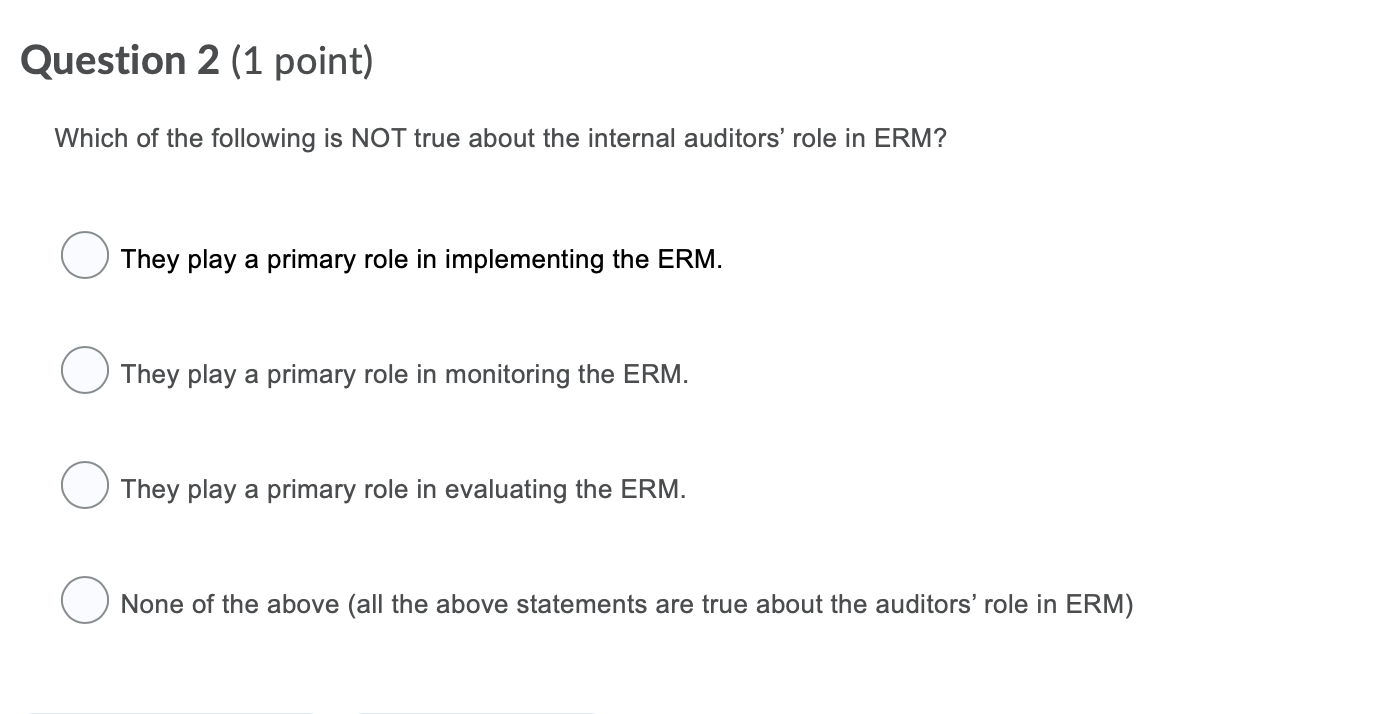Click the answer text about evaluating the ERM

coord(402,489)
